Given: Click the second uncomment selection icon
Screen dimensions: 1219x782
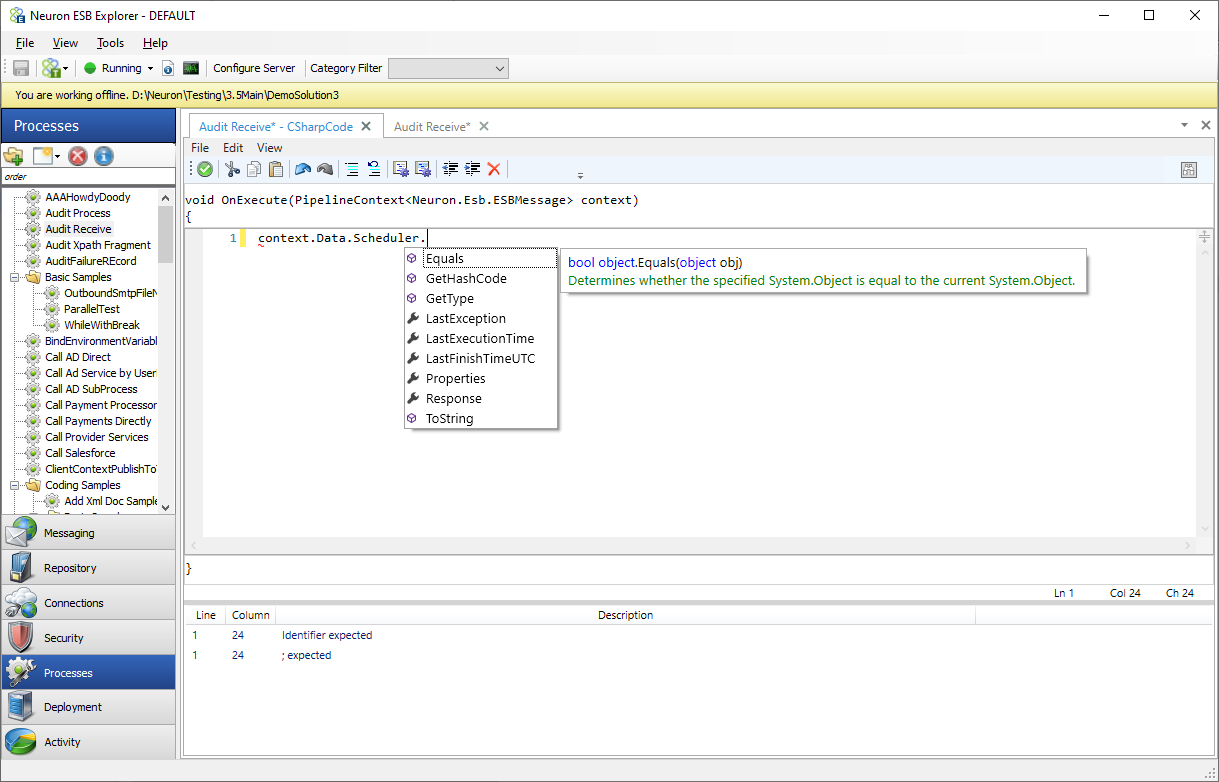Looking at the screenshot, I should [423, 169].
